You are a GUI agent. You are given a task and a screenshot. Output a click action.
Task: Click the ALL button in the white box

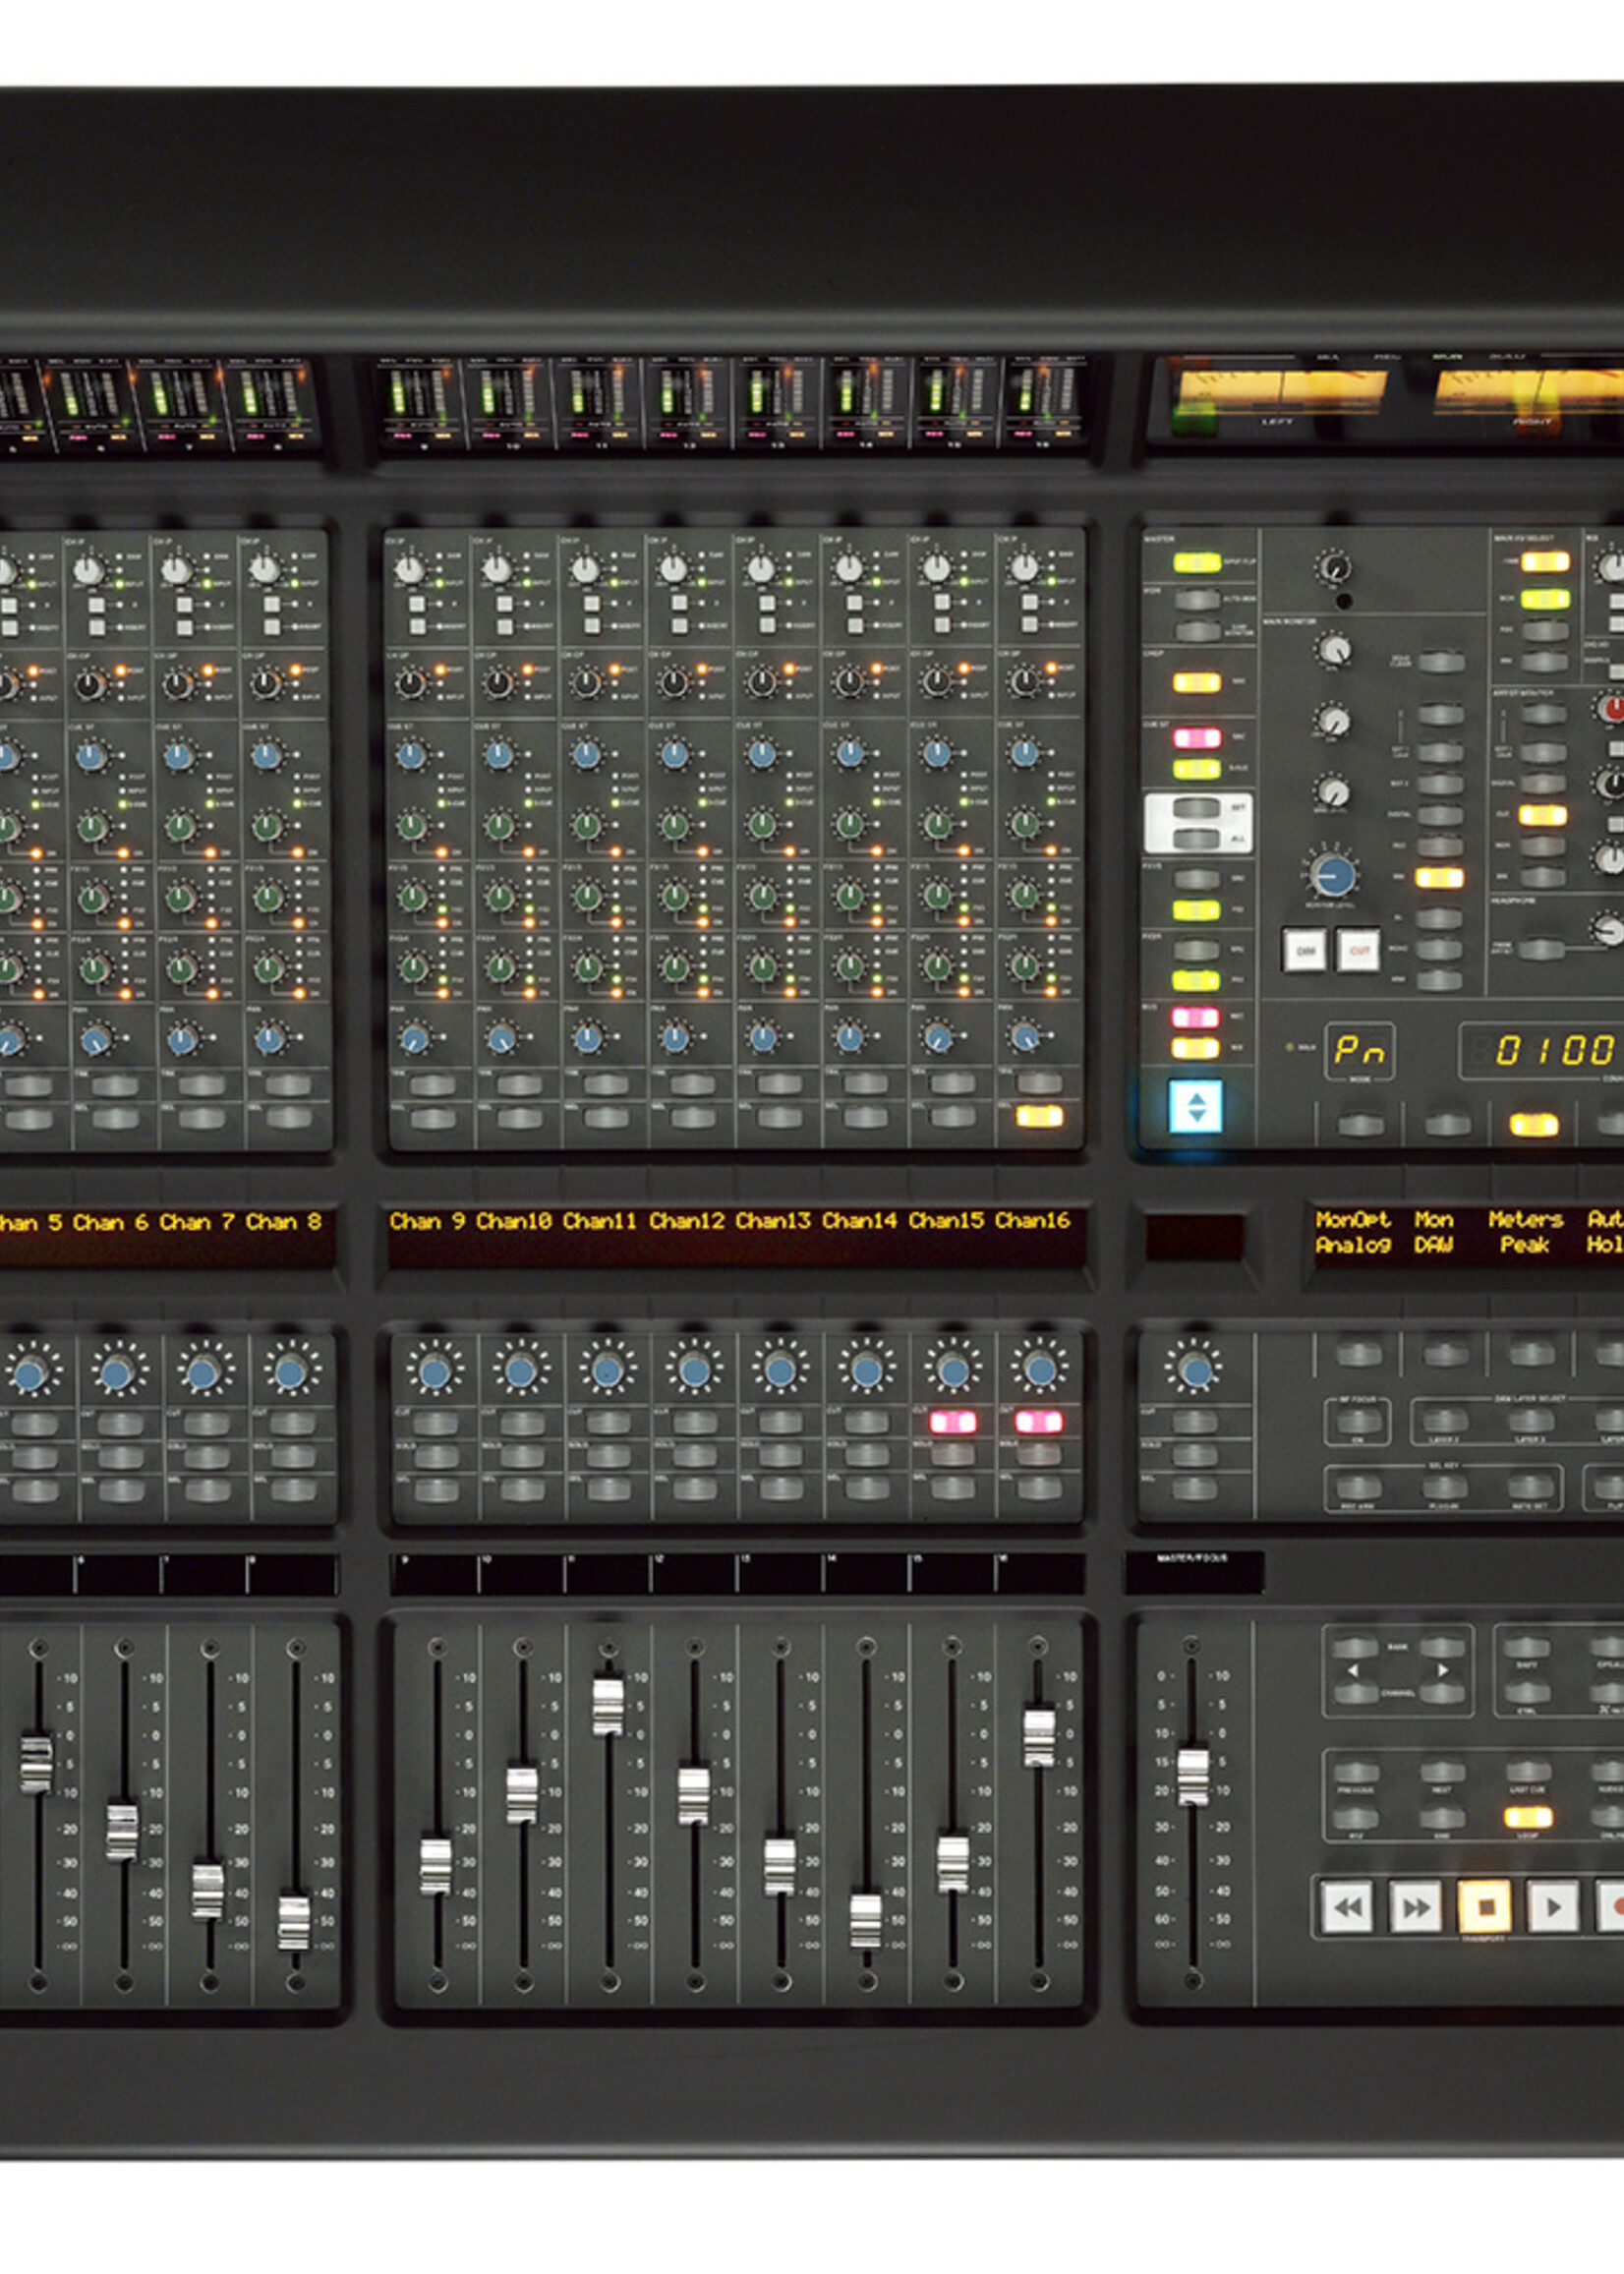point(1196,838)
